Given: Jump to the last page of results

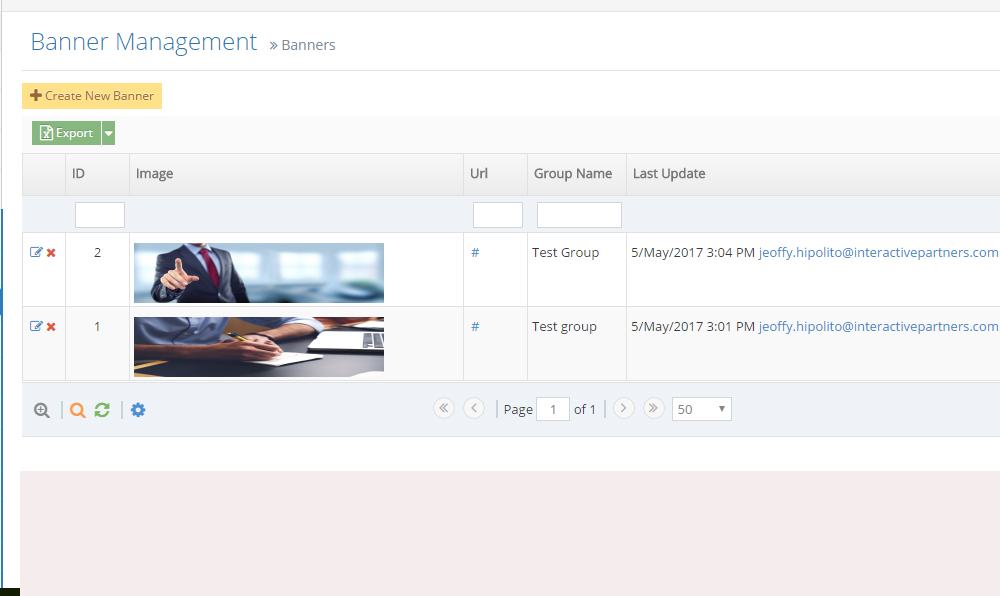Looking at the screenshot, I should [x=654, y=408].
